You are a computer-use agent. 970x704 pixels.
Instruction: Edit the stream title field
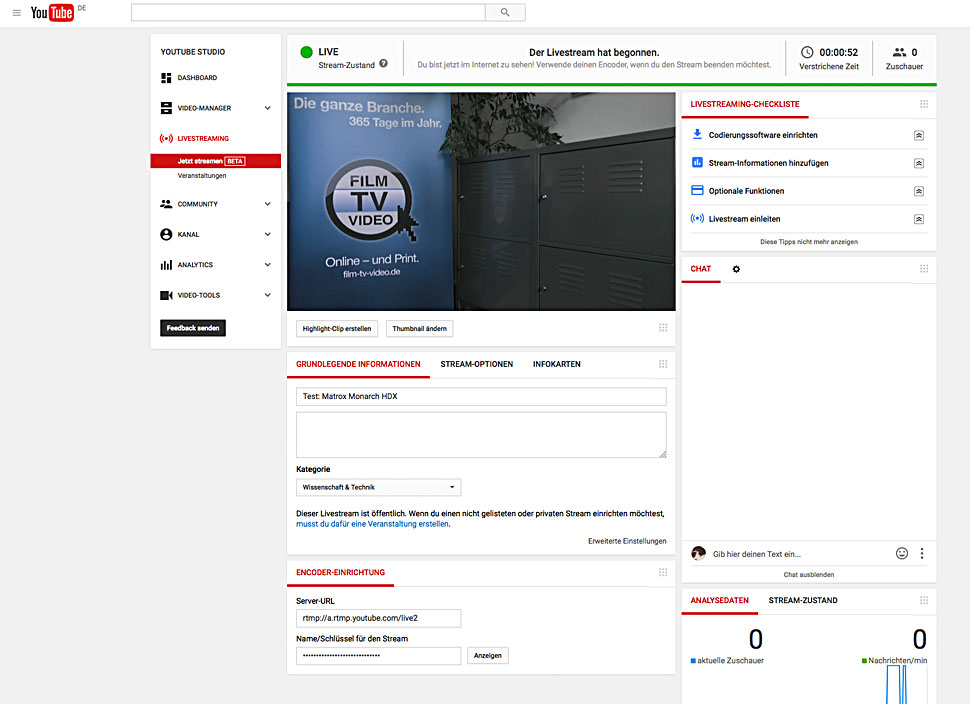[481, 397]
